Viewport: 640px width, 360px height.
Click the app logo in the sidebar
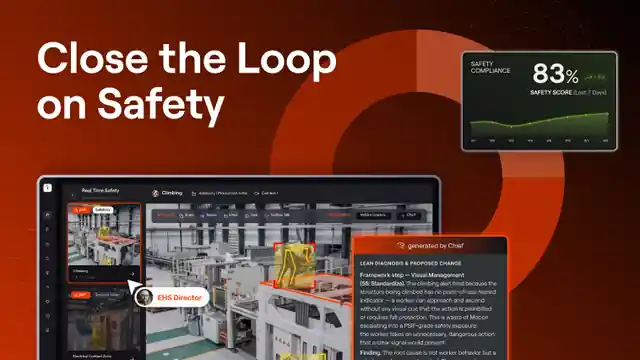pos(47,188)
